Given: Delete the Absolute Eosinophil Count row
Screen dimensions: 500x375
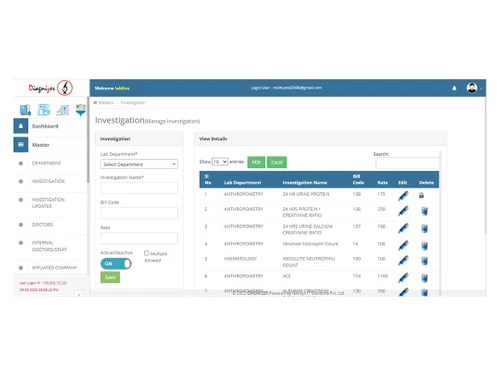Looking at the screenshot, I should pyautogui.click(x=424, y=246).
